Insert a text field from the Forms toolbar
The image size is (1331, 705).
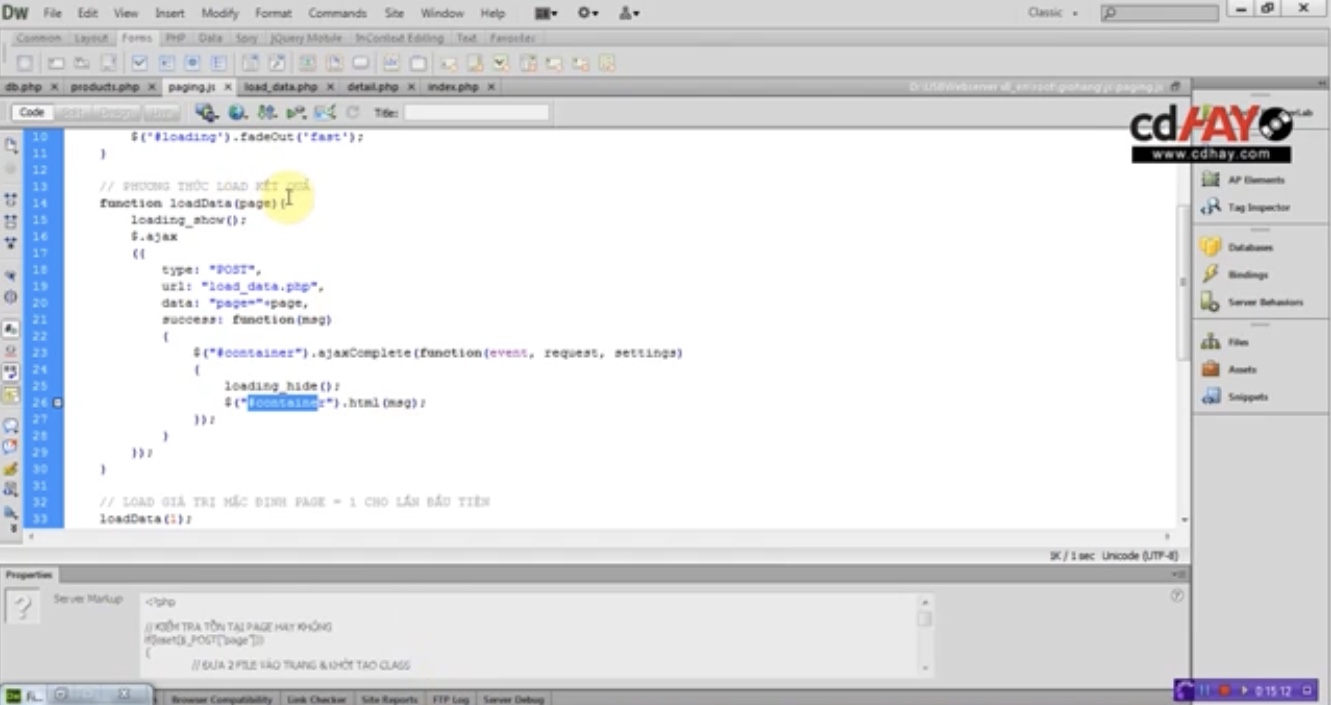pyautogui.click(x=57, y=62)
